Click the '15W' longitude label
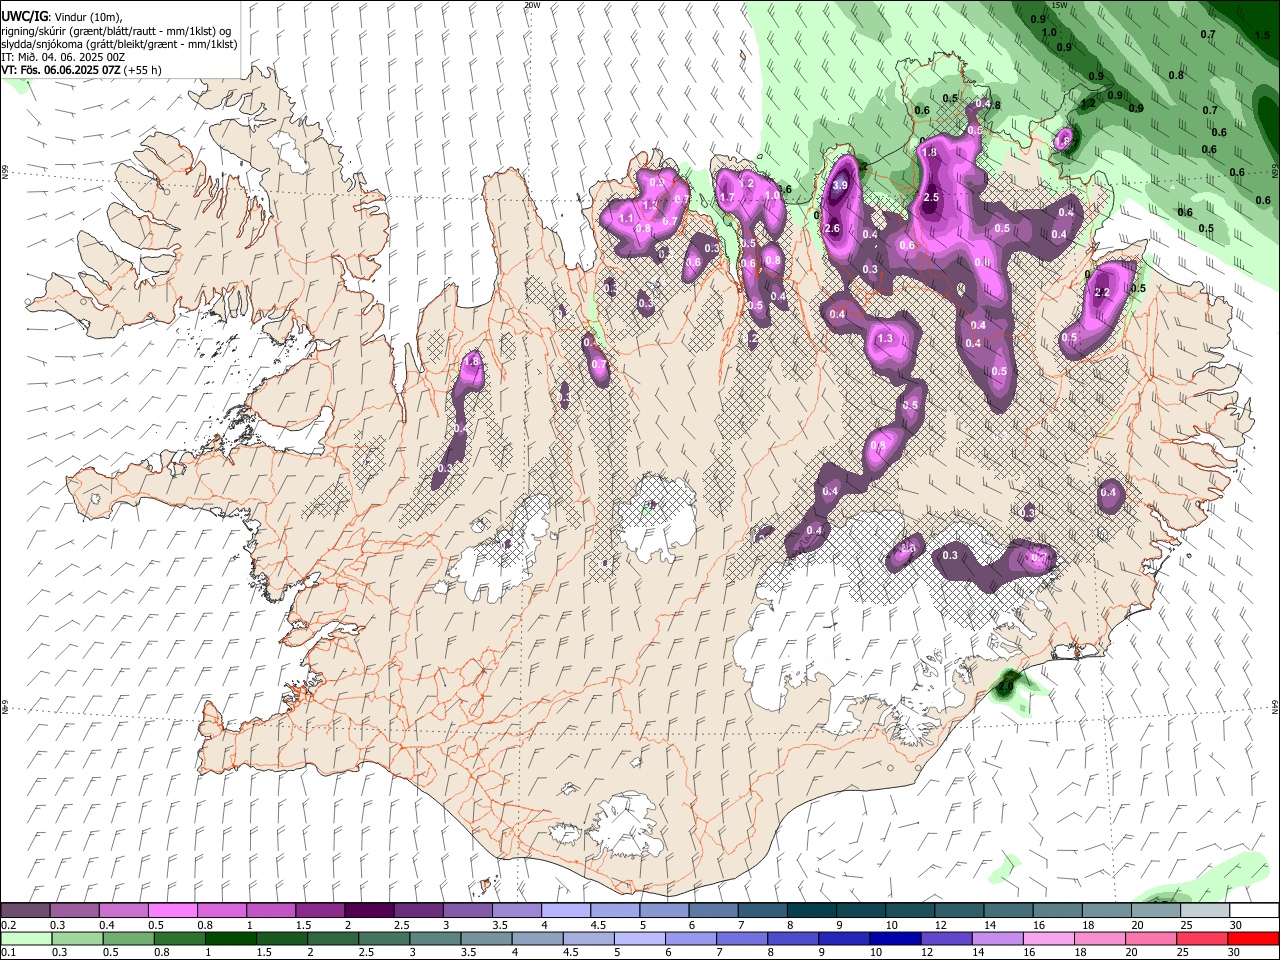The width and height of the screenshot is (1280, 960). [1060, 5]
